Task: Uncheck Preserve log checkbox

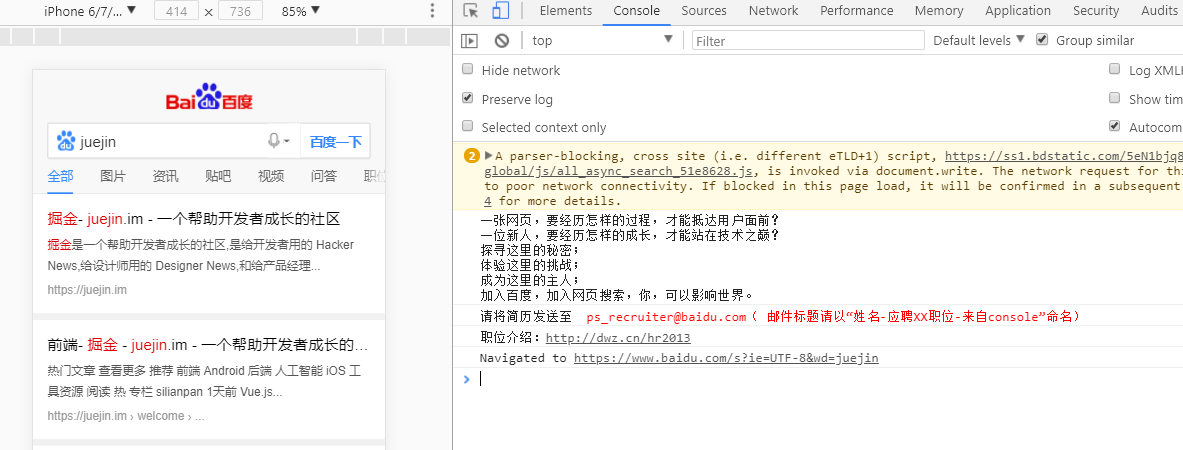Action: (468, 98)
